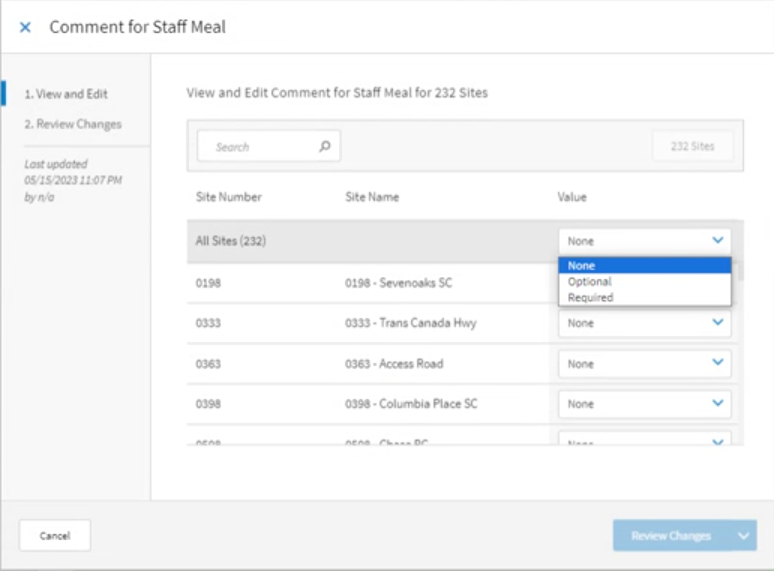Expand the arrow beside Review Changes

click(743, 535)
